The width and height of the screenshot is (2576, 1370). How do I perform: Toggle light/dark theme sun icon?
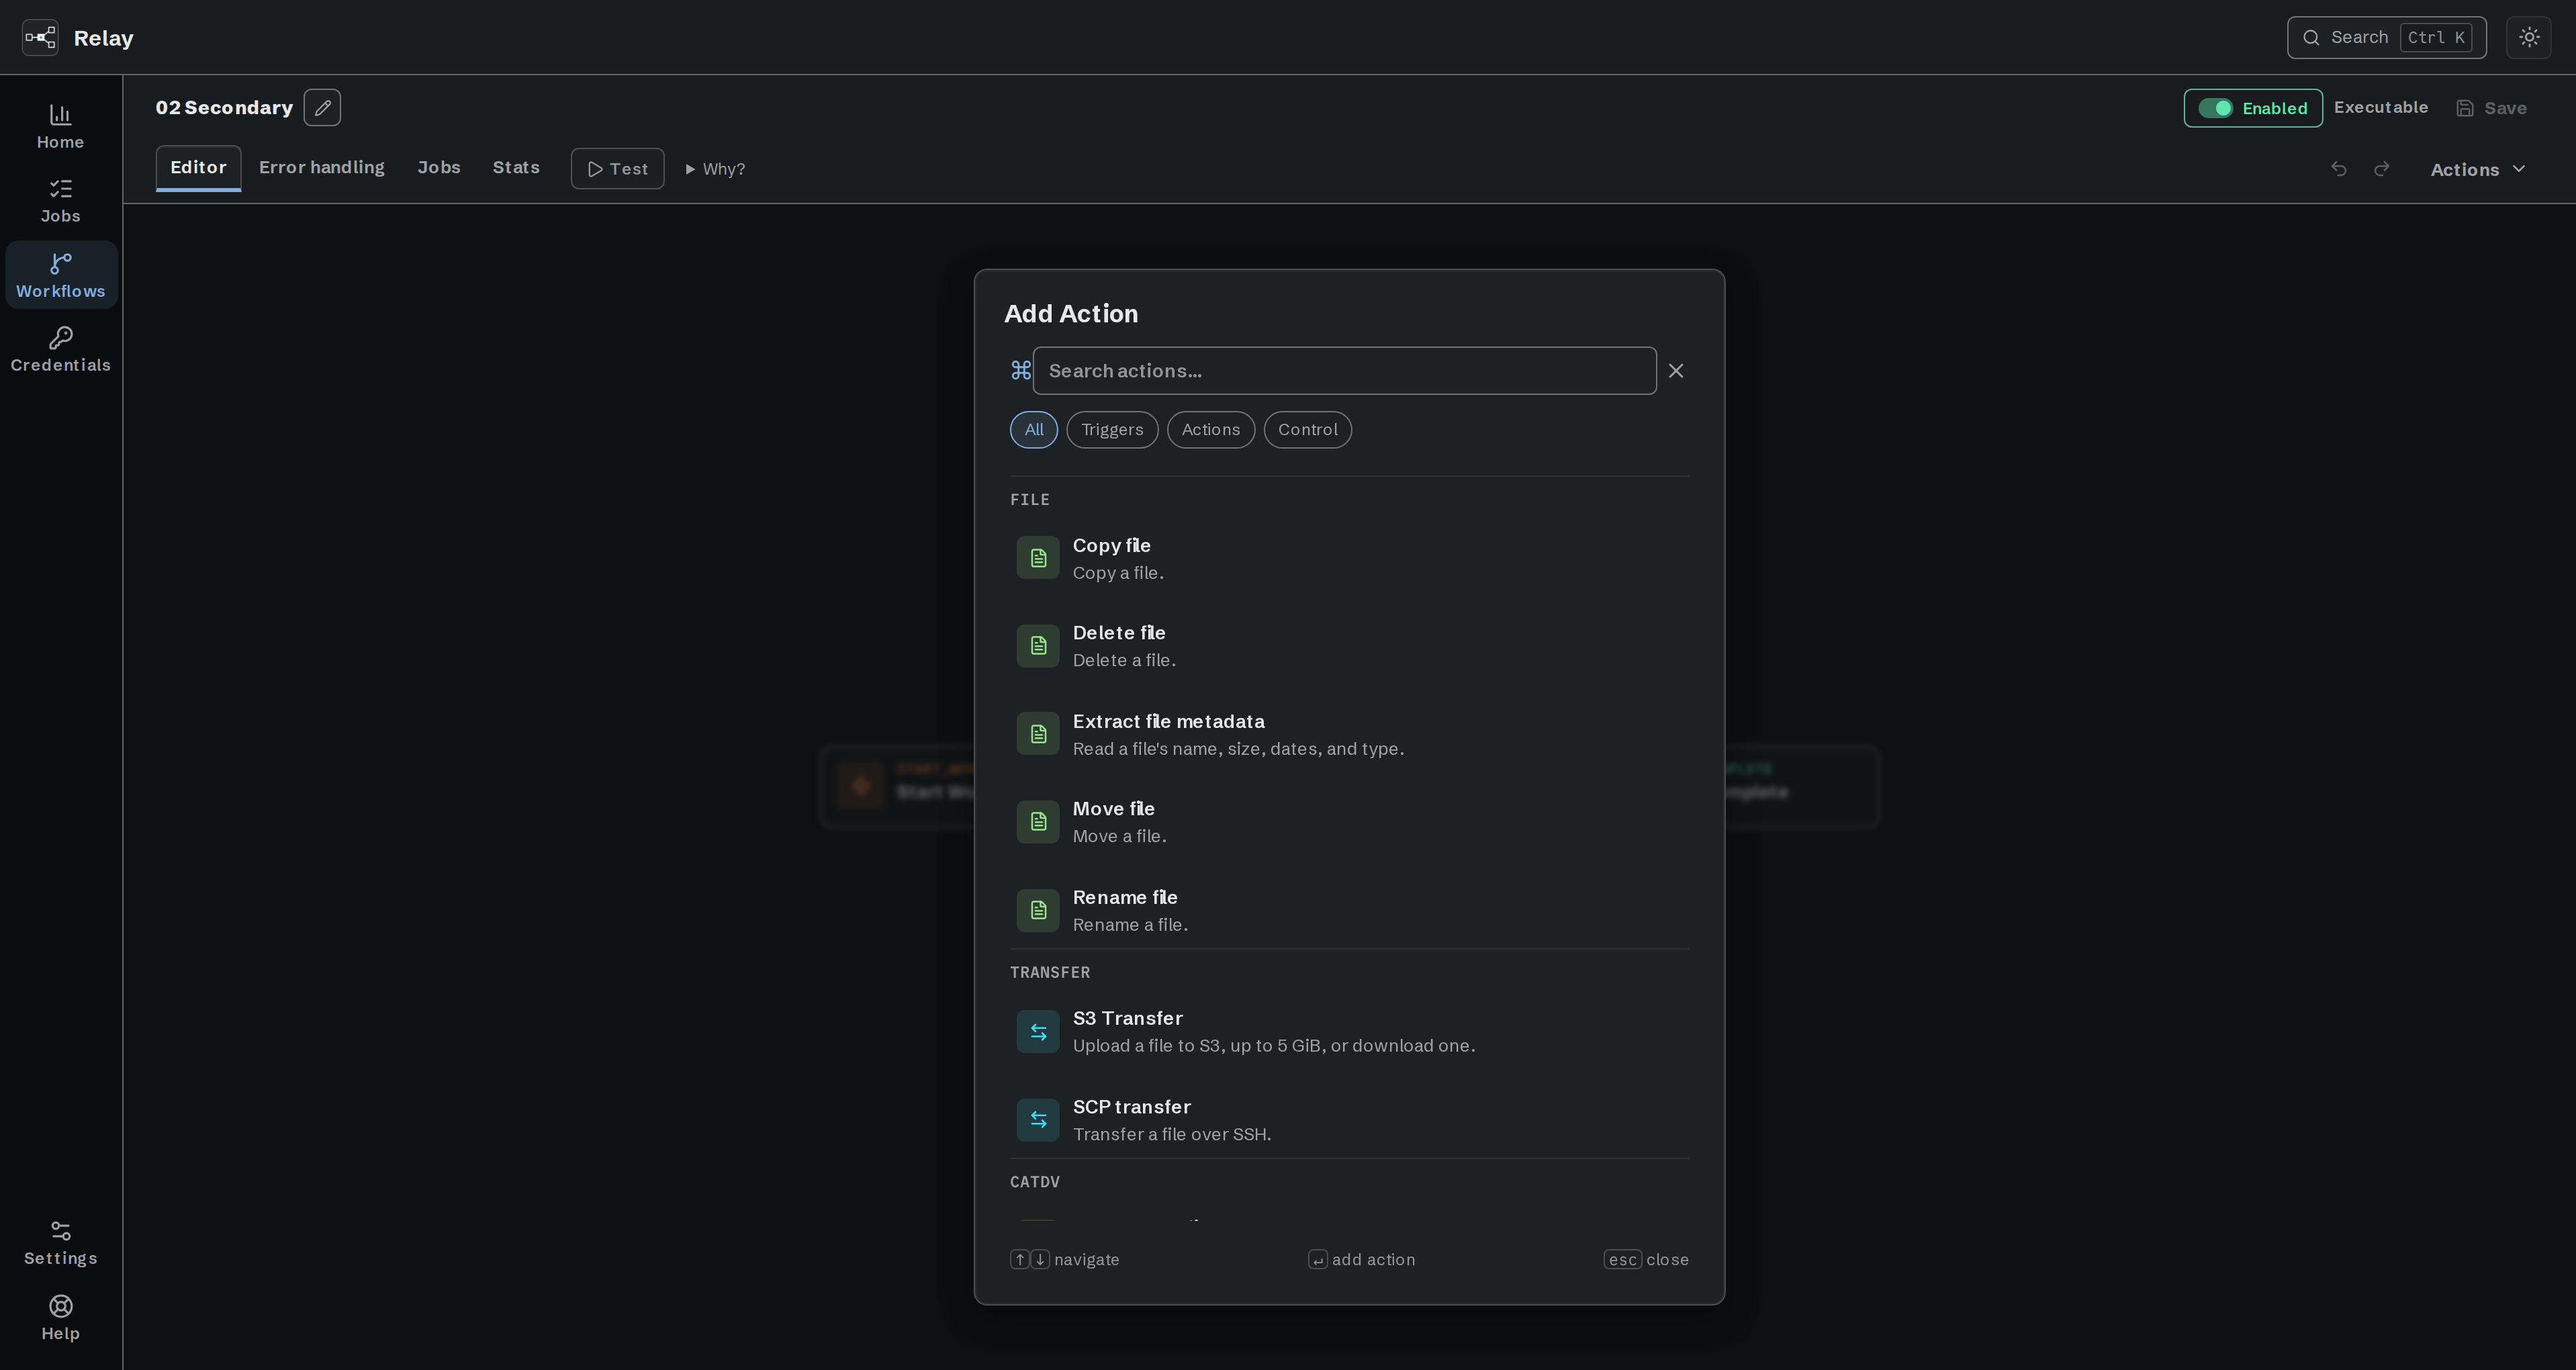2529,38
